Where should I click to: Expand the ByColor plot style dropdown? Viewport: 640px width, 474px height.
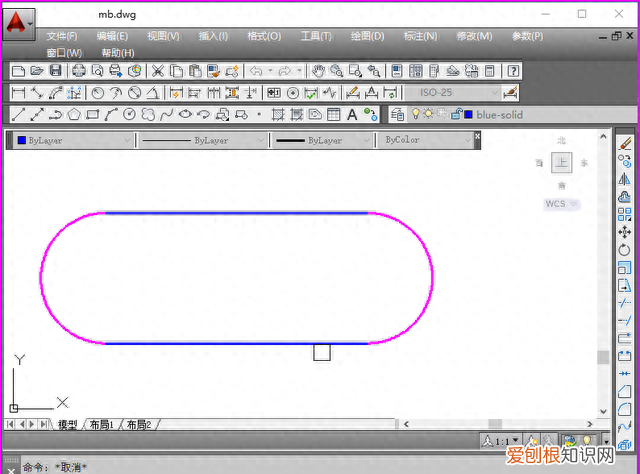[x=426, y=141]
